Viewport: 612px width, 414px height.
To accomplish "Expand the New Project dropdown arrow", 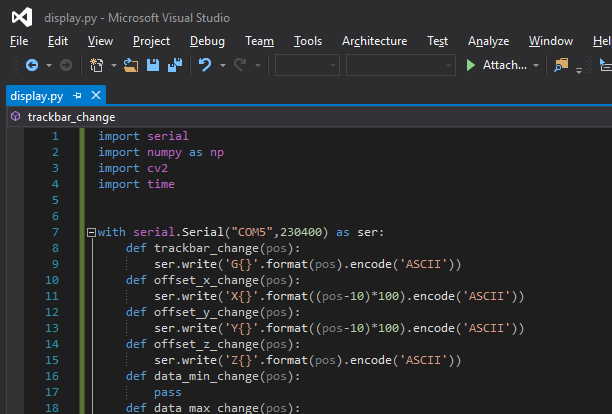I will (114, 66).
